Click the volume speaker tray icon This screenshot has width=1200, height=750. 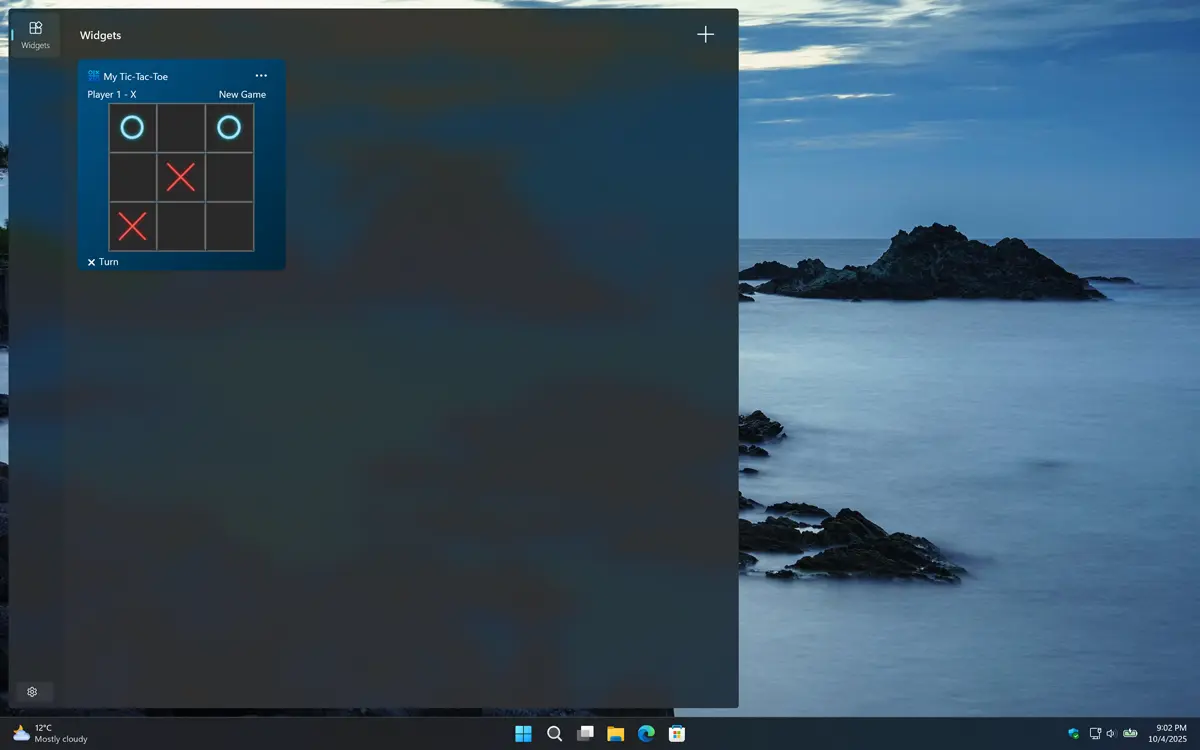coord(1111,734)
